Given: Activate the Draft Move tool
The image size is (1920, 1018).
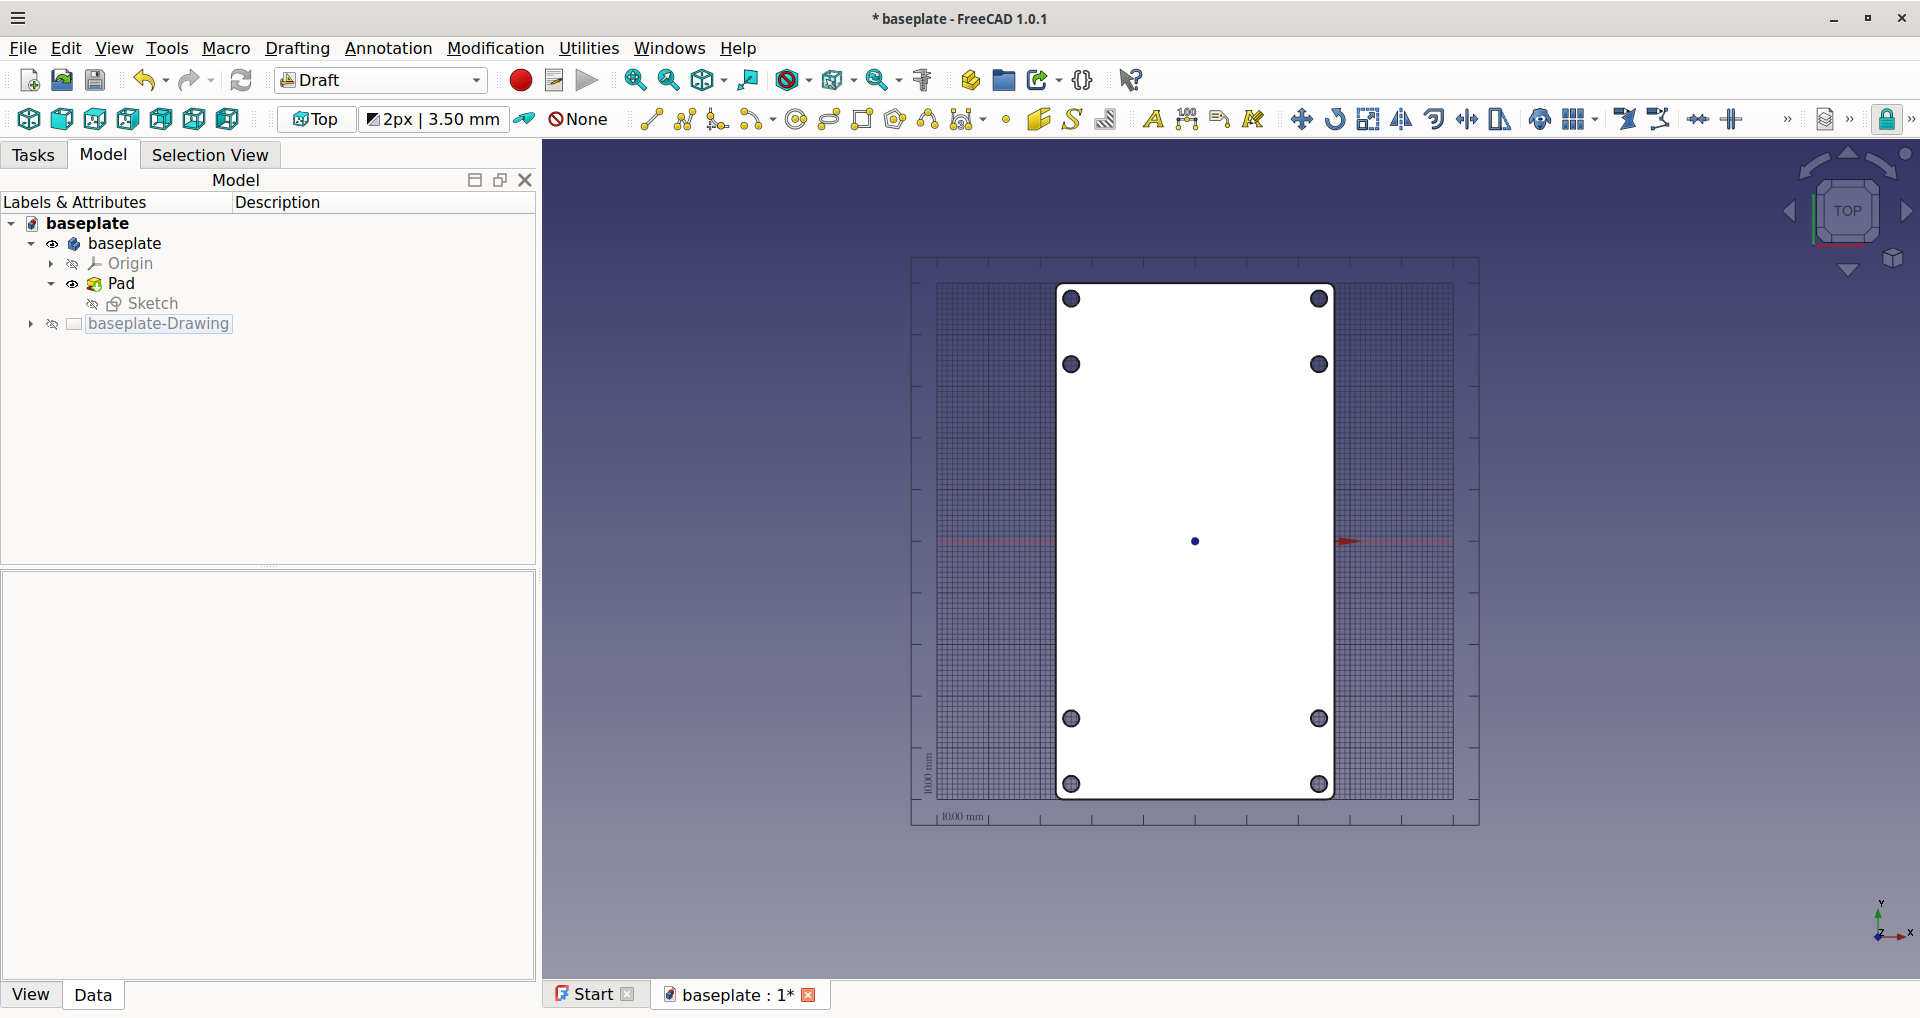Looking at the screenshot, I should [1301, 120].
